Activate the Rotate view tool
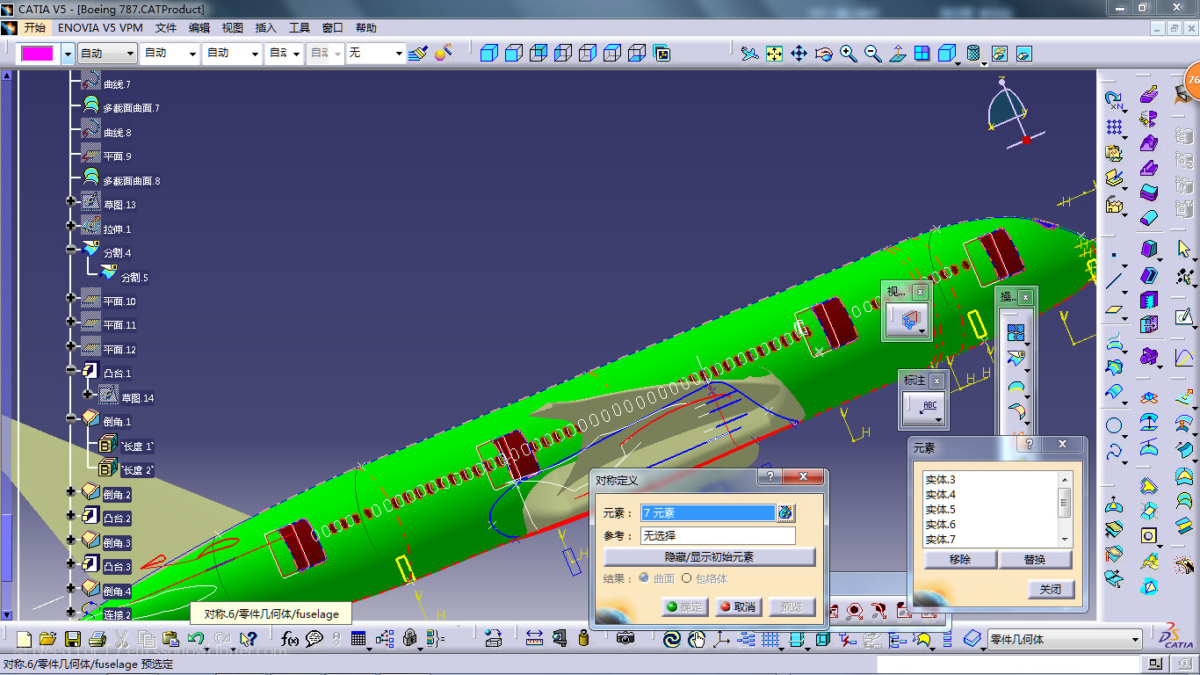The width and height of the screenshot is (1200, 675). 824,53
